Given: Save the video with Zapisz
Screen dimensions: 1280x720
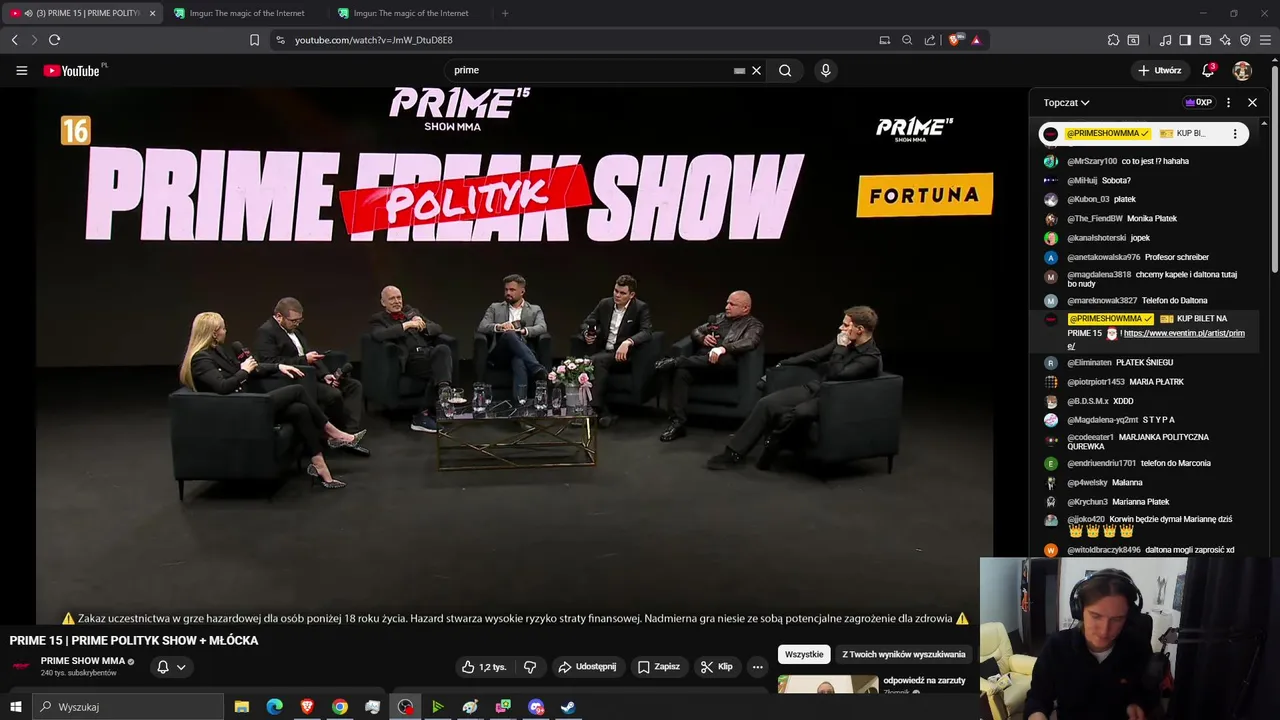Looking at the screenshot, I should (x=659, y=667).
